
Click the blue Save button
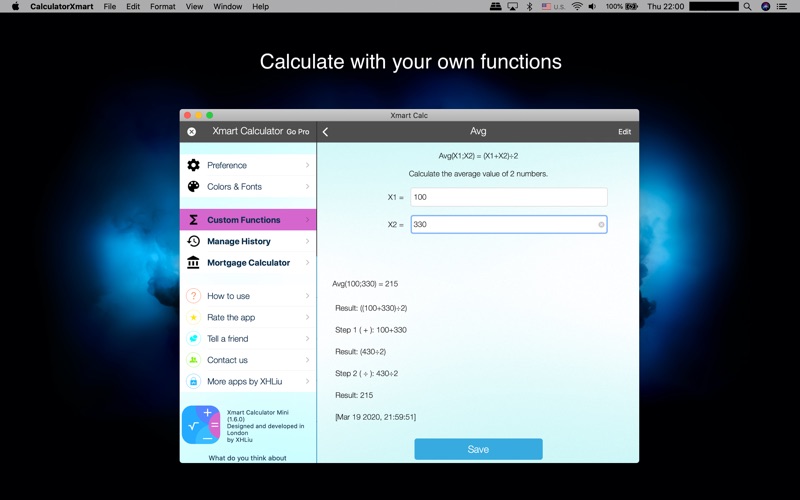coord(478,449)
